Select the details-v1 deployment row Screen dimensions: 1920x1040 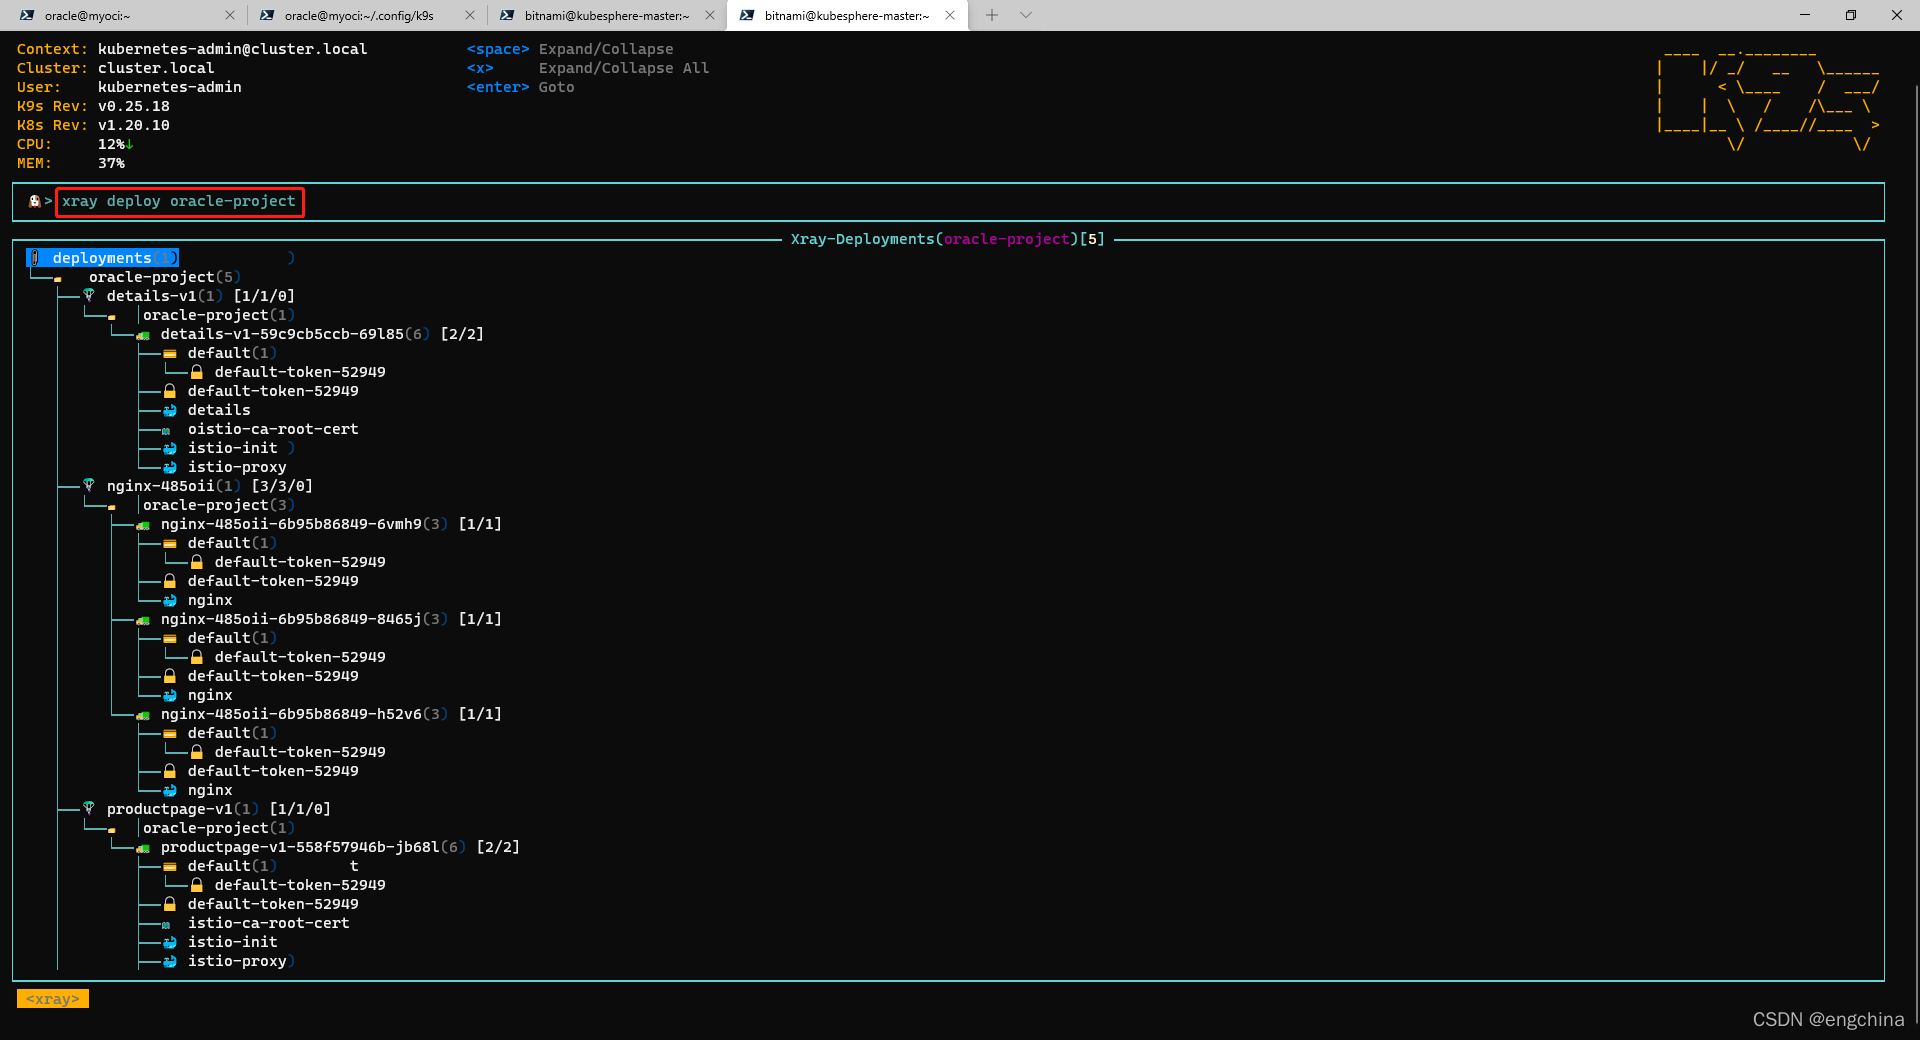click(200, 296)
